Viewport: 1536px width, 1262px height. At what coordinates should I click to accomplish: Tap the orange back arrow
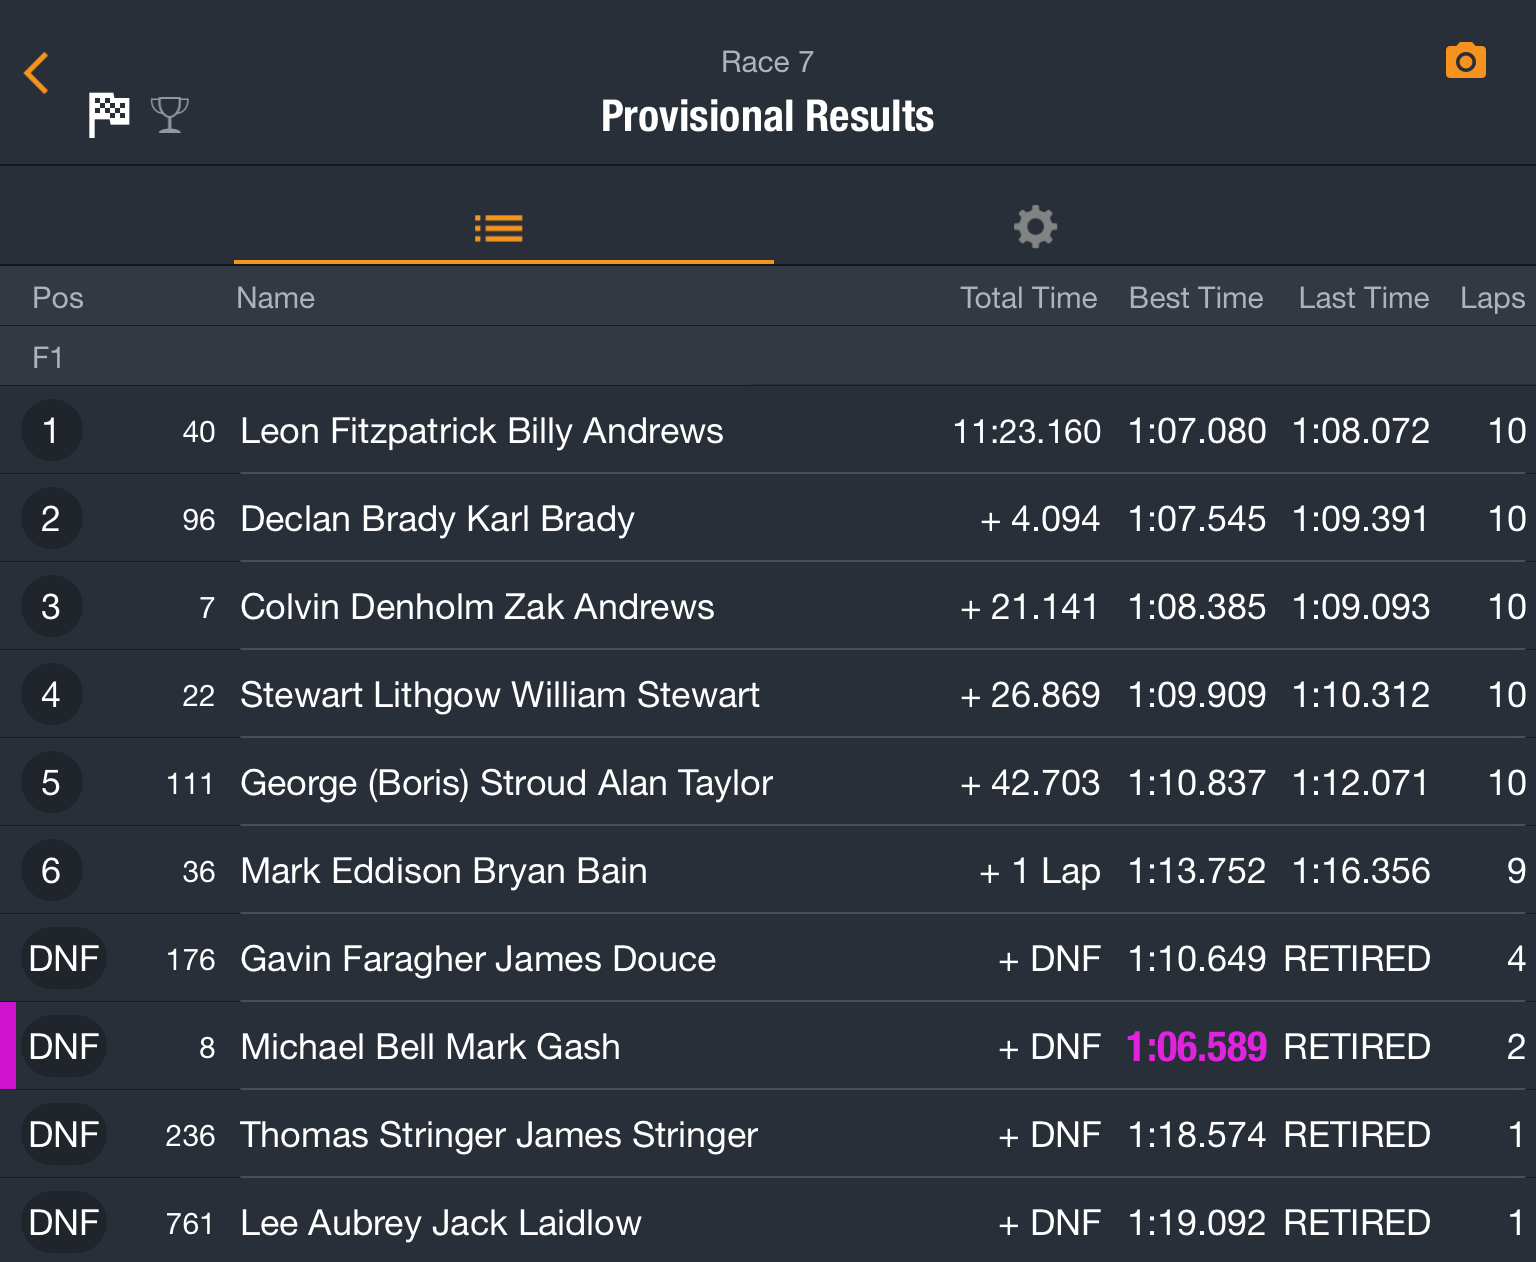click(x=36, y=73)
